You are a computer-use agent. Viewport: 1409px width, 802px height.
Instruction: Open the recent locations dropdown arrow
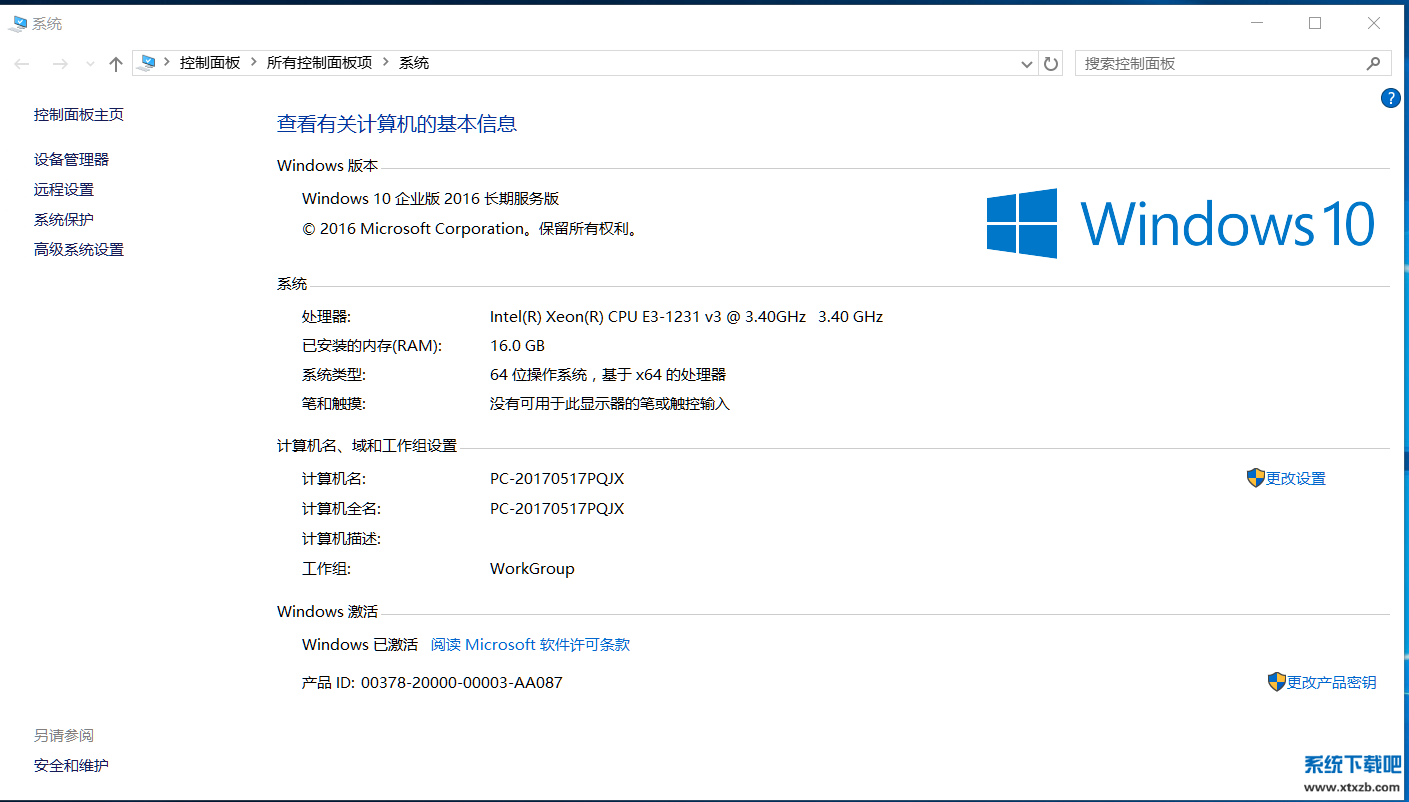point(90,64)
